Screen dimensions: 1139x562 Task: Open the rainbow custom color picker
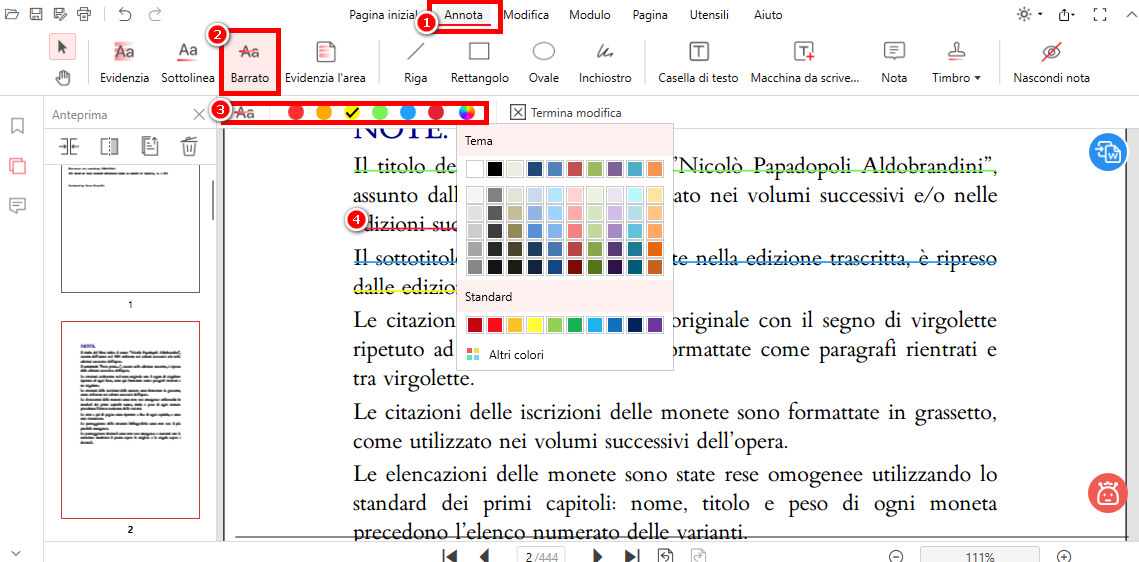click(466, 113)
